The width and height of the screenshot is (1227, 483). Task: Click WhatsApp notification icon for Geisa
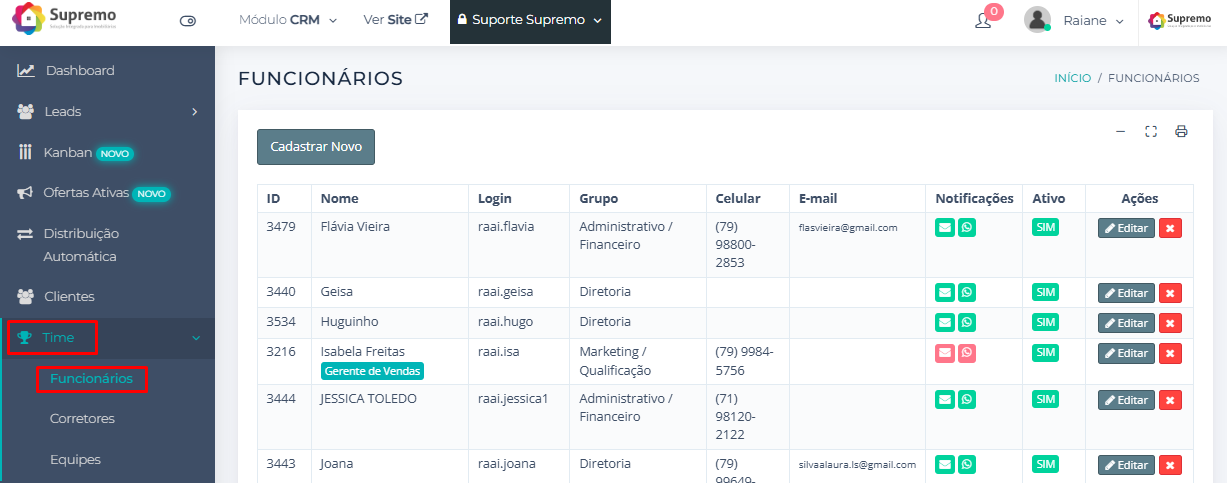967,292
